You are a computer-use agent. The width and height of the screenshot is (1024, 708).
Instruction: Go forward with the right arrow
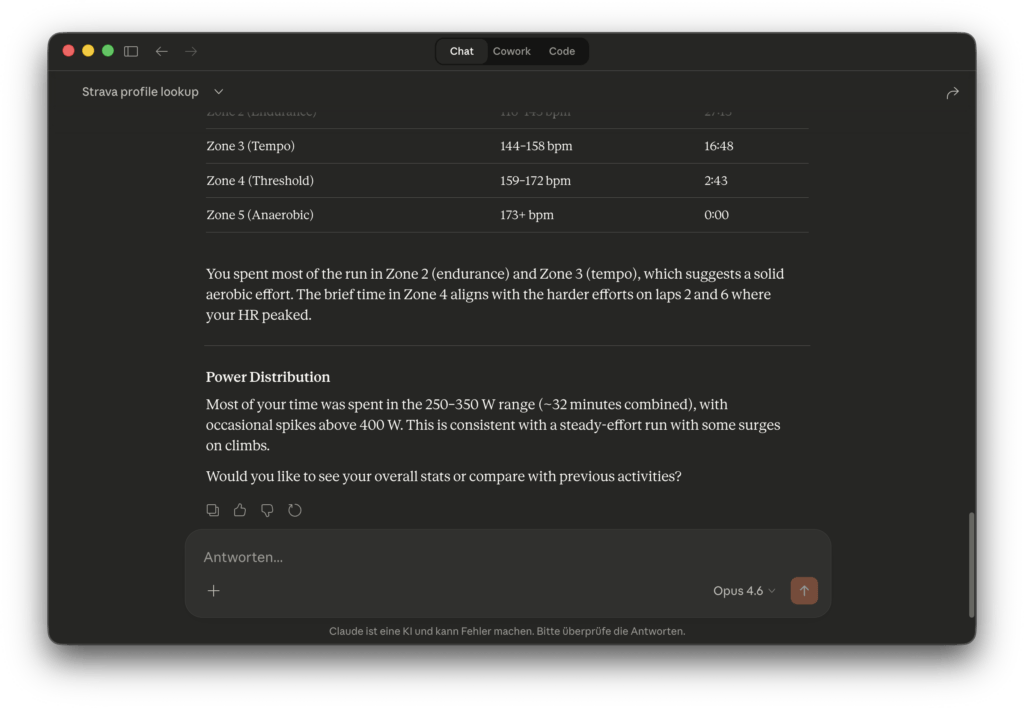click(191, 51)
